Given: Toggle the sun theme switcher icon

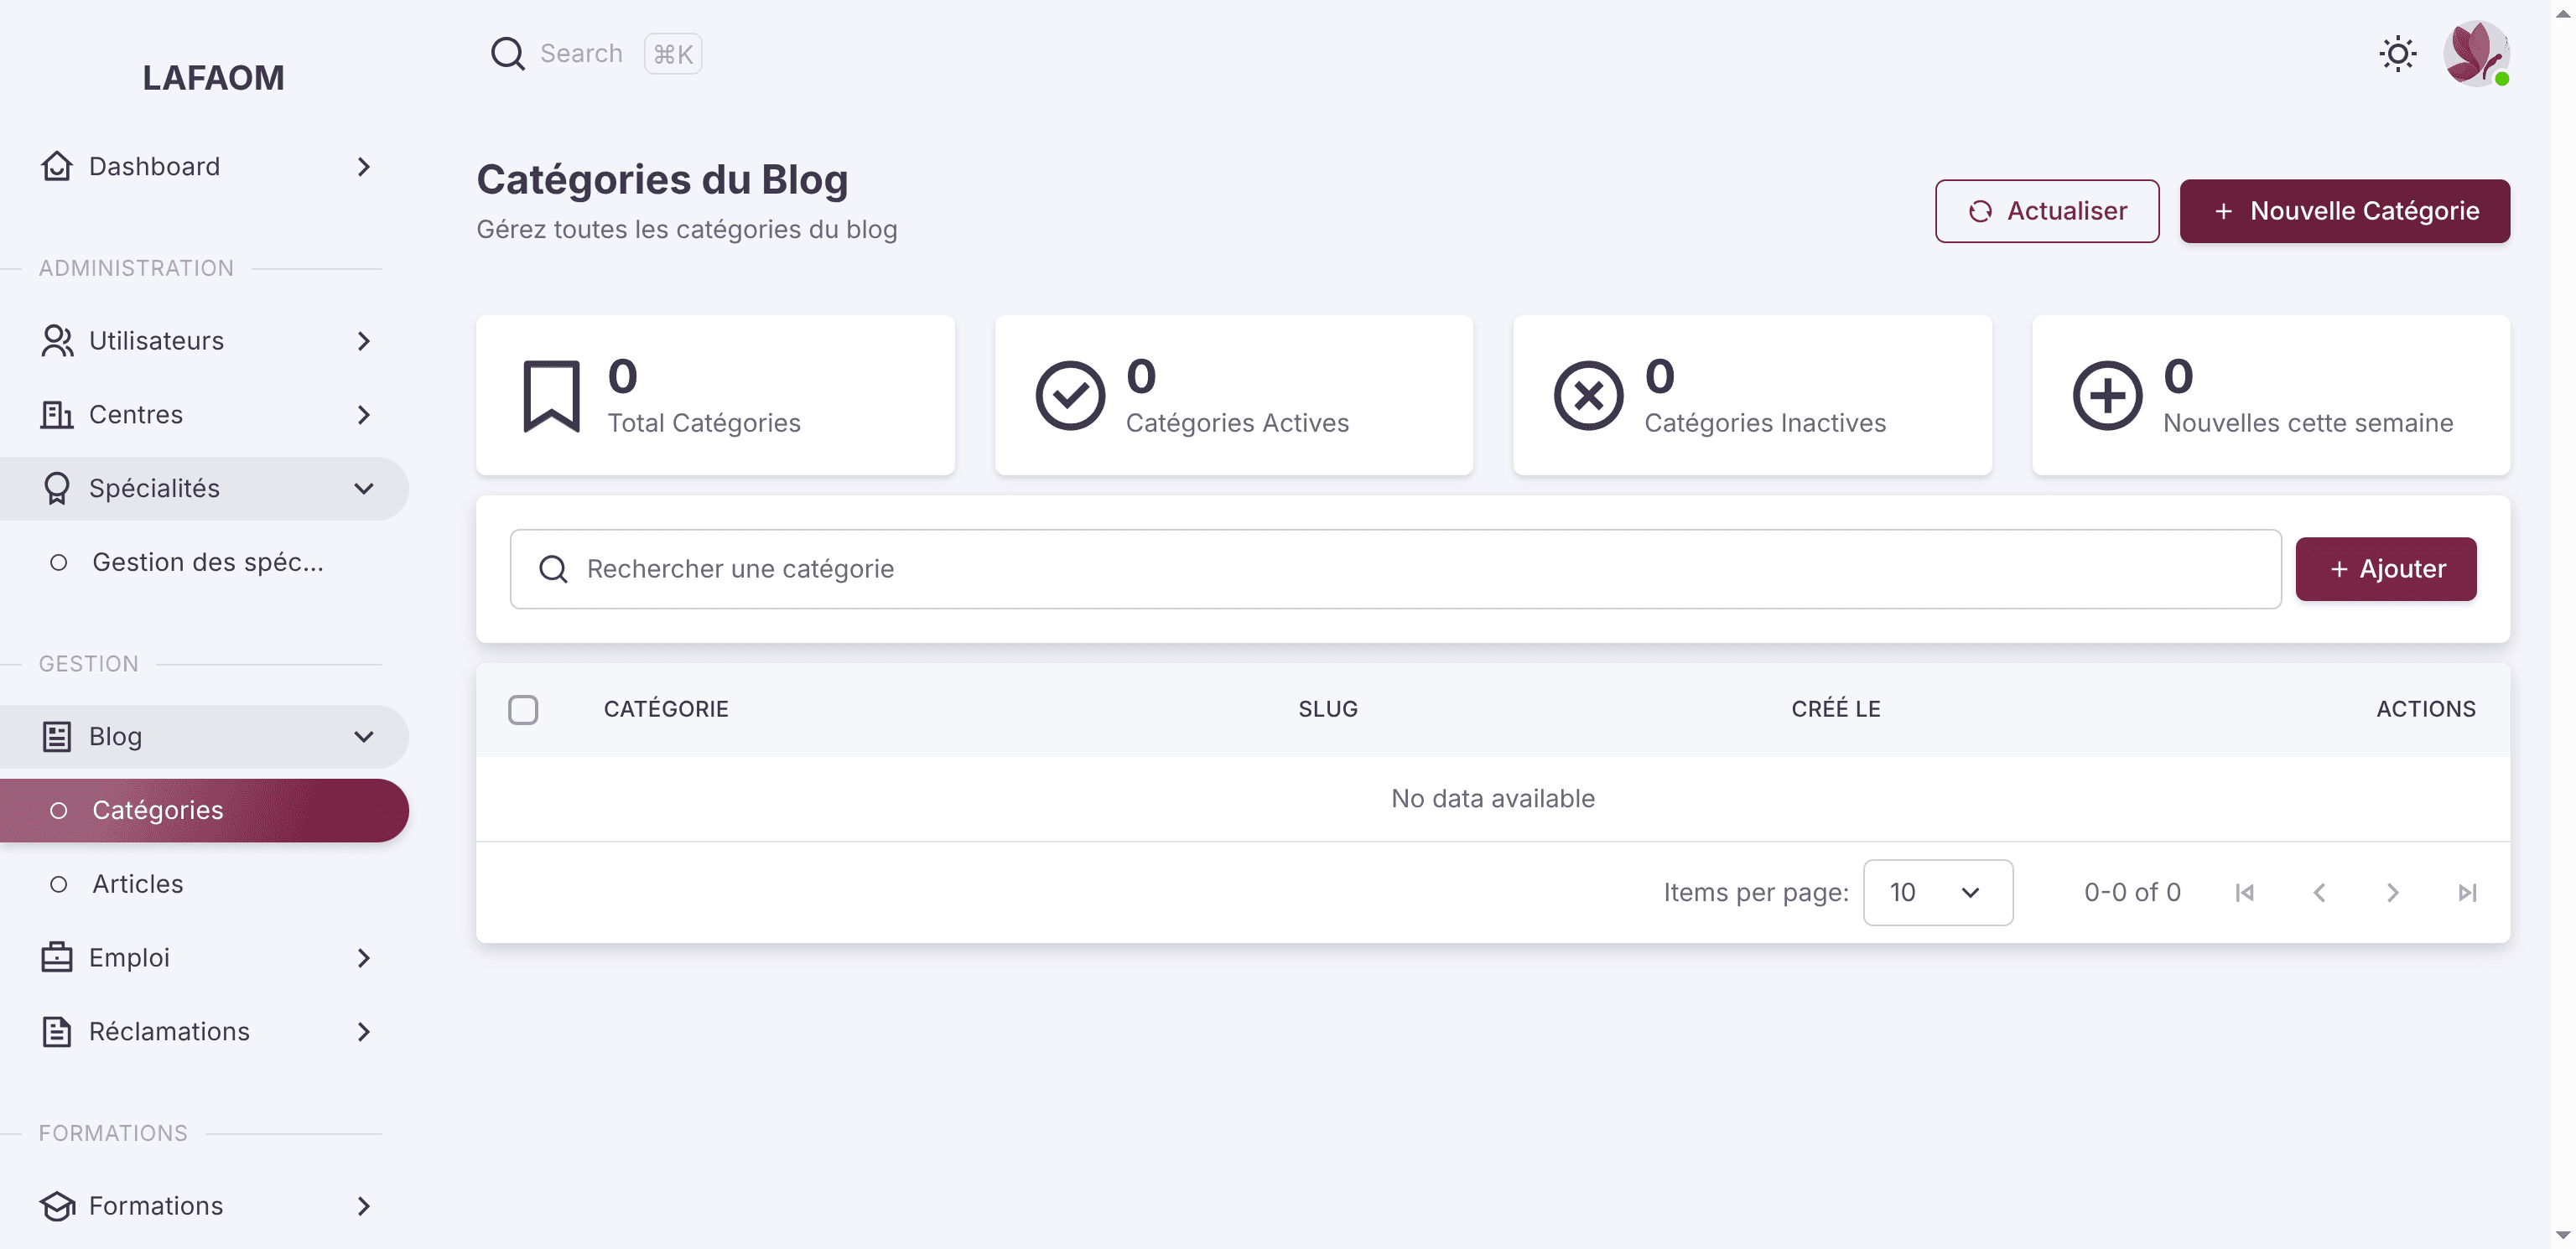Looking at the screenshot, I should click(2397, 54).
